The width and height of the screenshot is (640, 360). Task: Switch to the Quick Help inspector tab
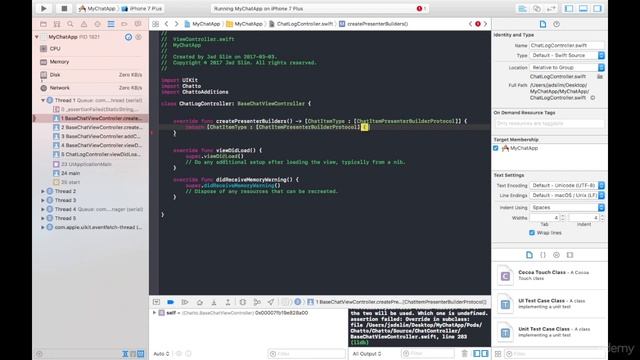coord(556,24)
